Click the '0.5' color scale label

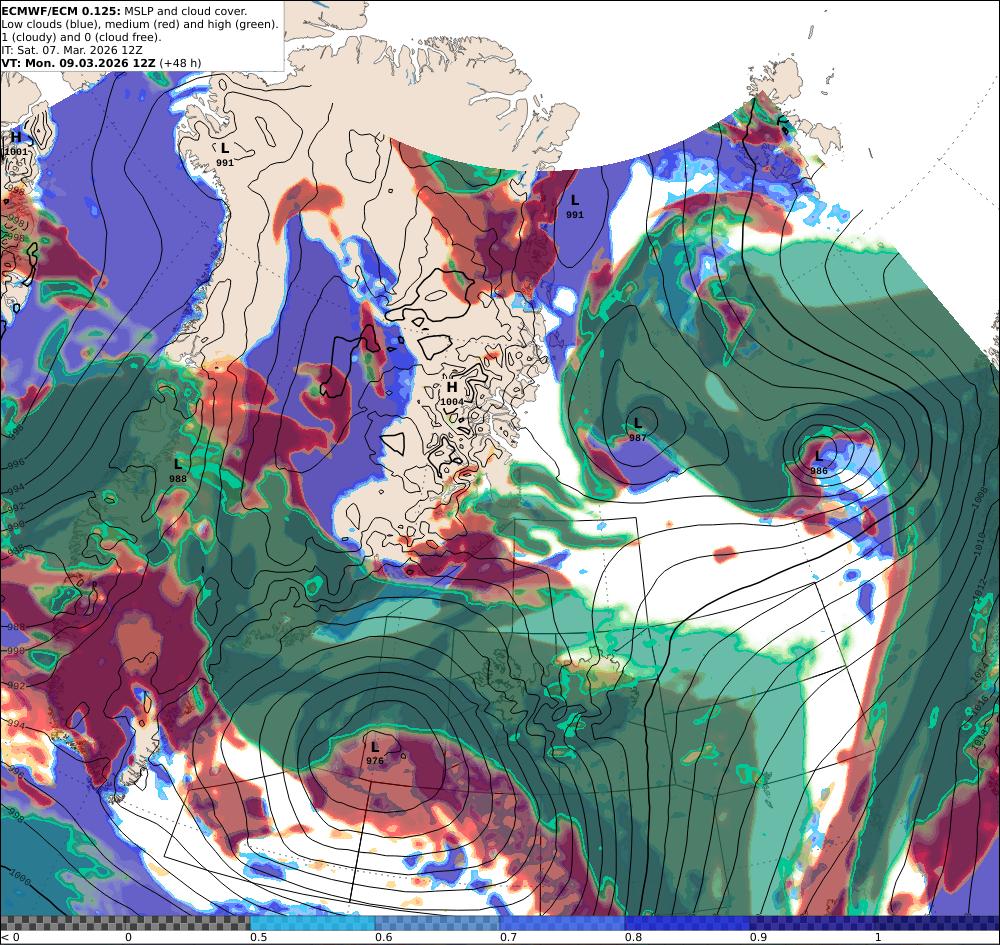pos(258,937)
